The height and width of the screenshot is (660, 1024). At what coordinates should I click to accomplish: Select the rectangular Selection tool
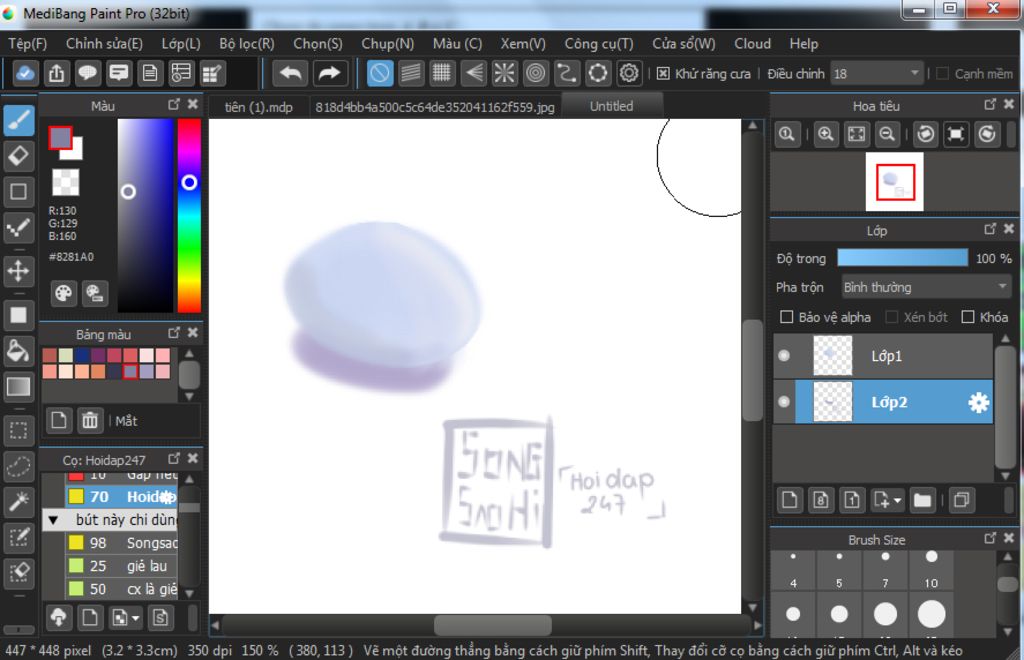click(18, 431)
